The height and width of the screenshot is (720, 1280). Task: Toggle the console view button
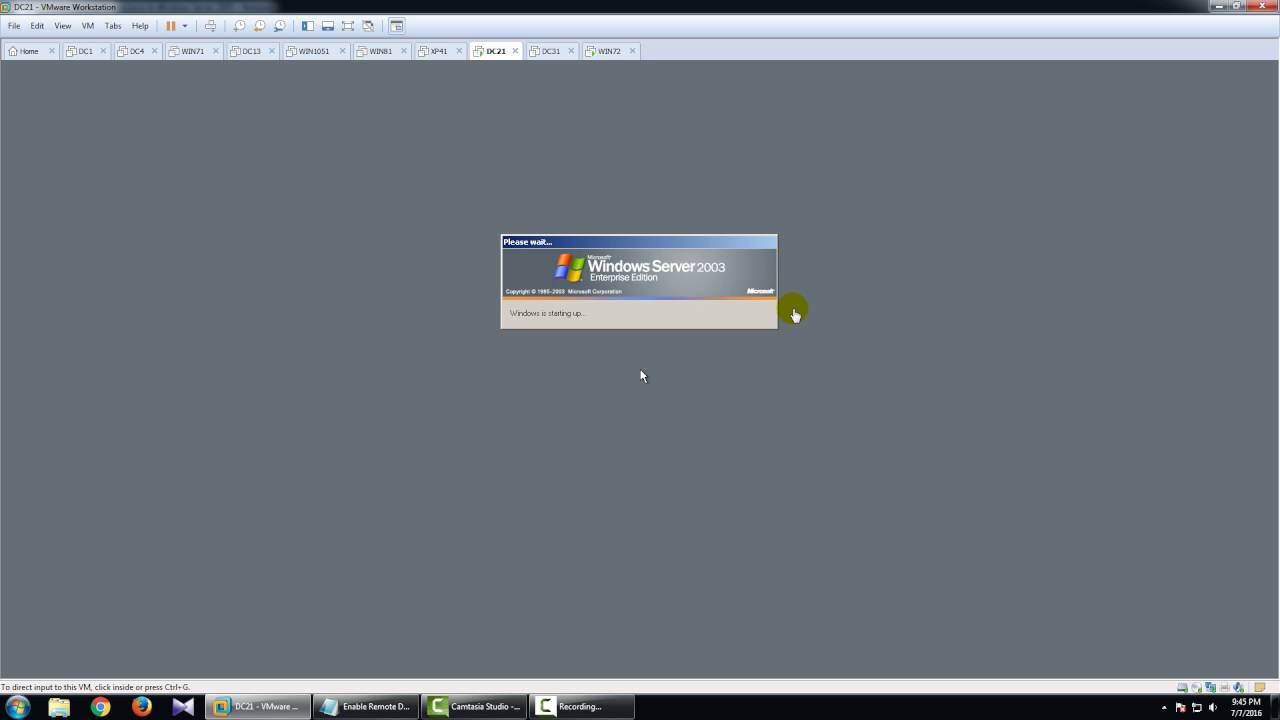coord(397,26)
